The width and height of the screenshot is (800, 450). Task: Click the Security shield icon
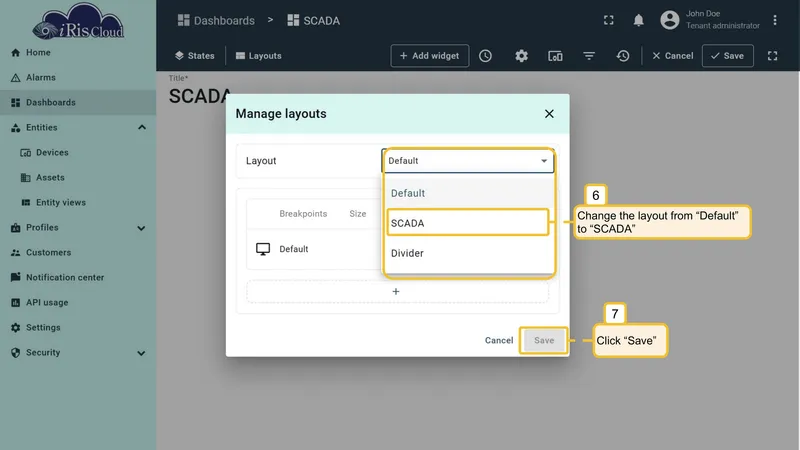point(15,353)
